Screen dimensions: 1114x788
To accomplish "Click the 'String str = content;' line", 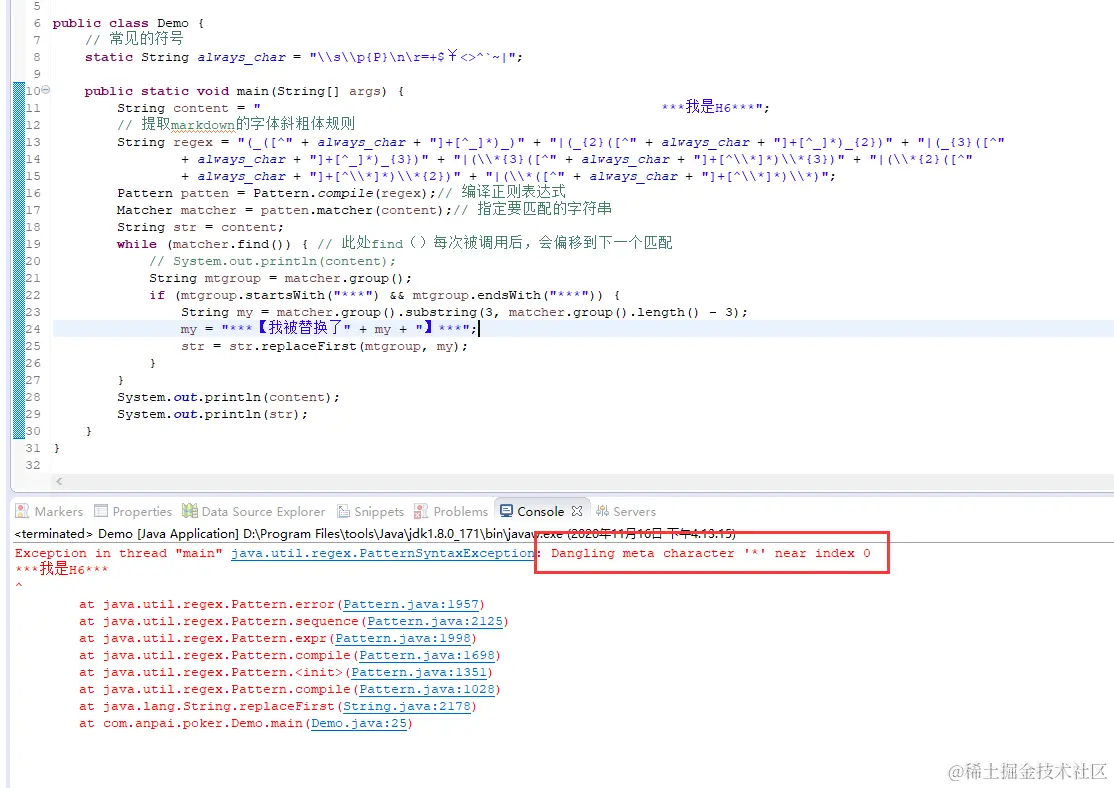I will (200, 227).
